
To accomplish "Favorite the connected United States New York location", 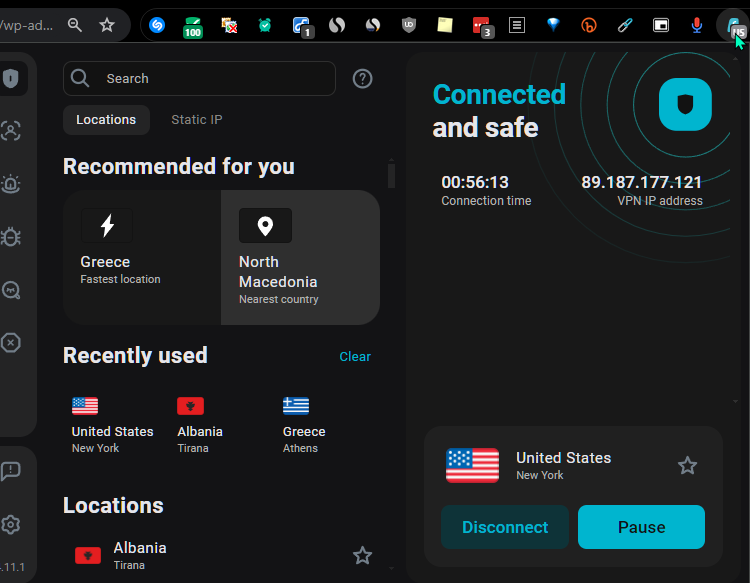I will coord(687,465).
